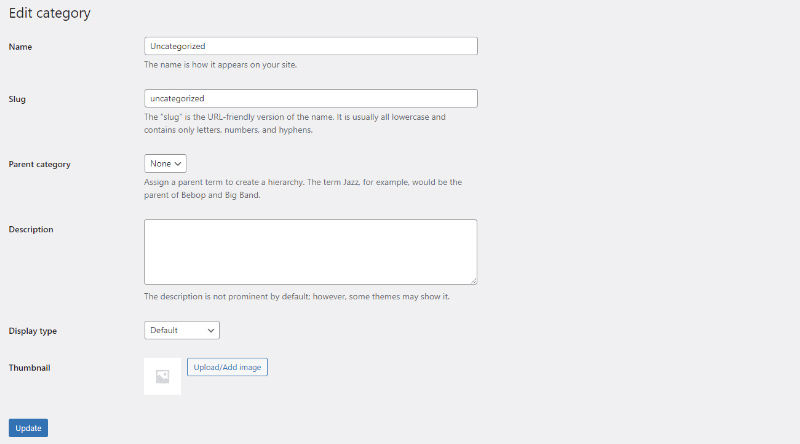Click the blue Update button
Screen dimensions: 800x444
[28, 428]
